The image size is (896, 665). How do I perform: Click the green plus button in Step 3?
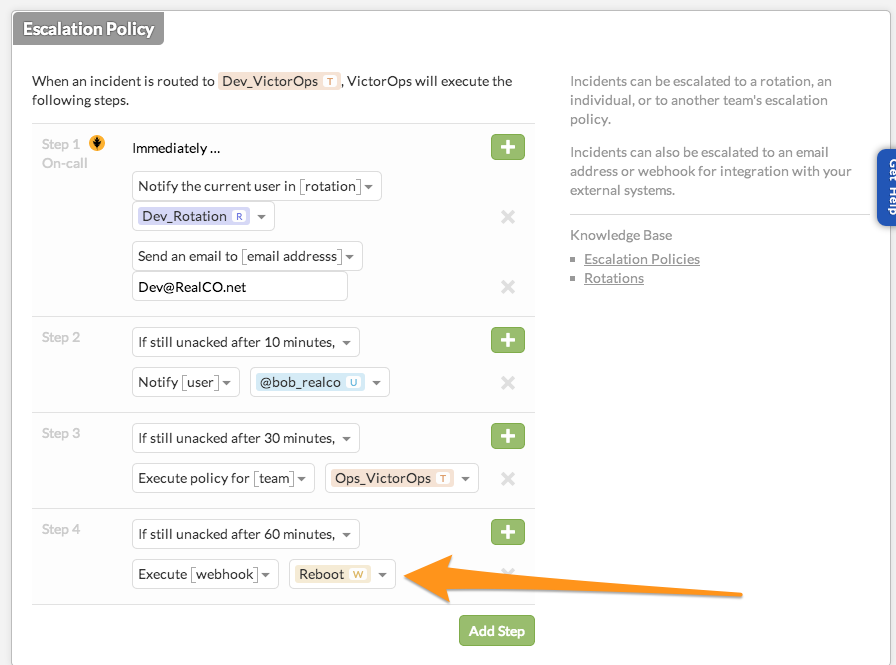click(507, 436)
